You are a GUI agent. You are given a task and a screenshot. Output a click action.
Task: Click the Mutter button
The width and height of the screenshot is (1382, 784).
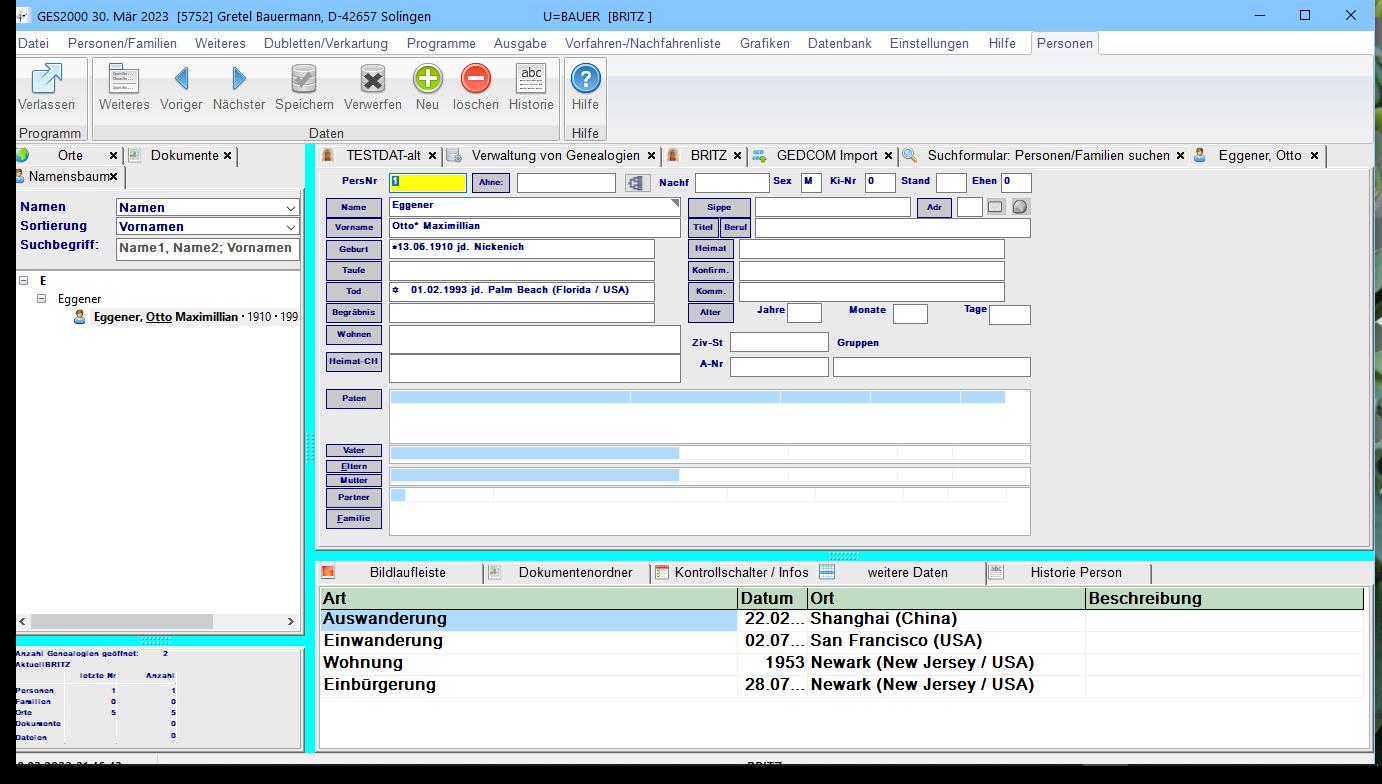pos(354,481)
